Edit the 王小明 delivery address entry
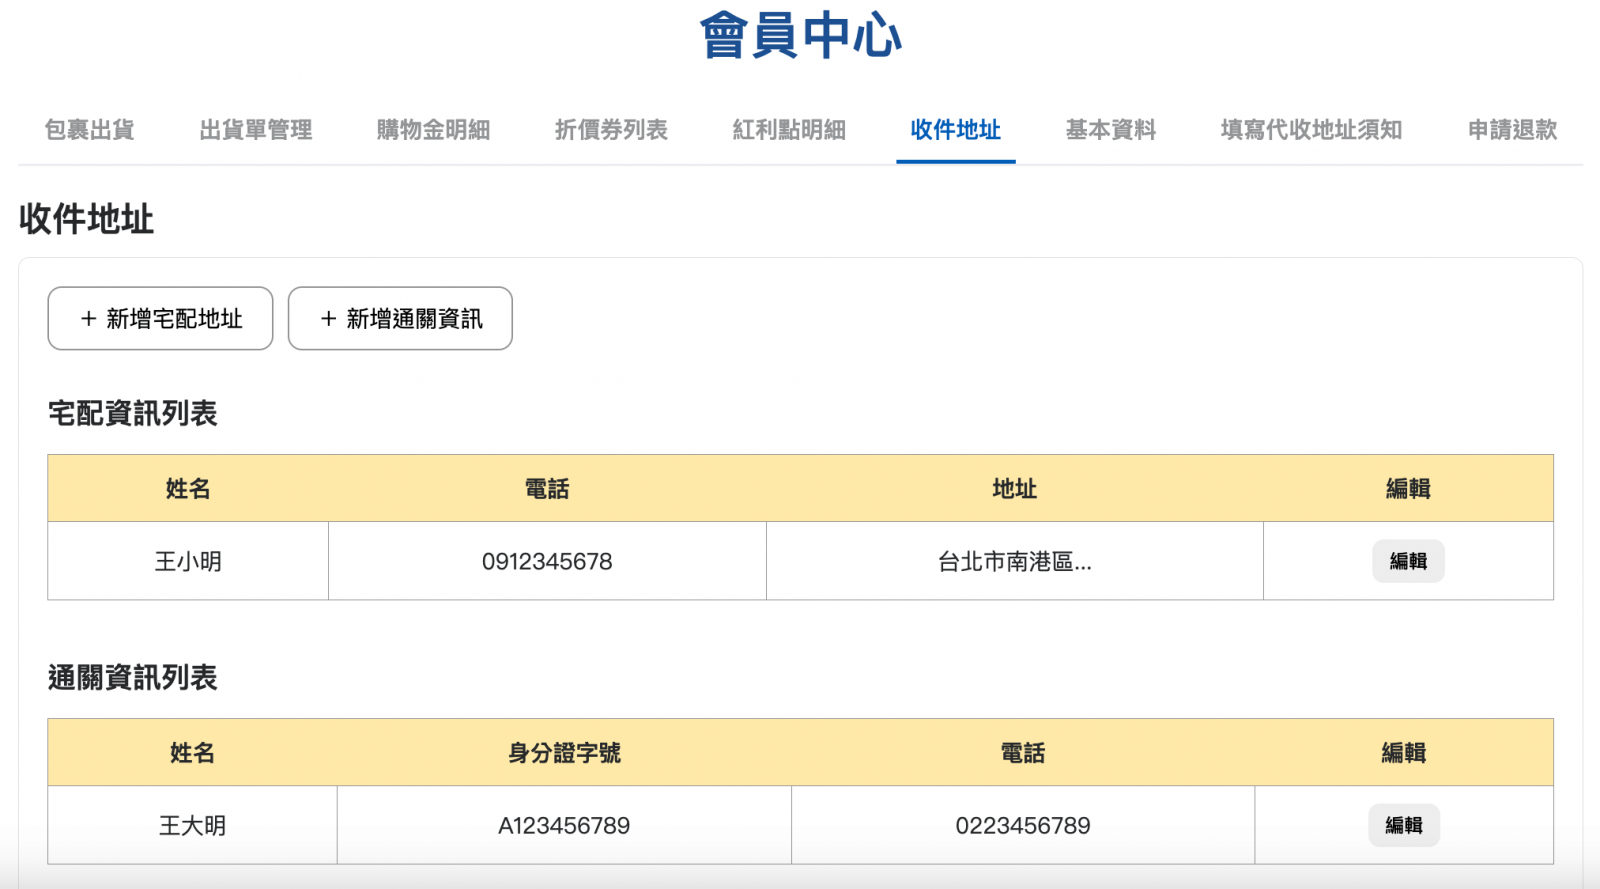 tap(1408, 561)
